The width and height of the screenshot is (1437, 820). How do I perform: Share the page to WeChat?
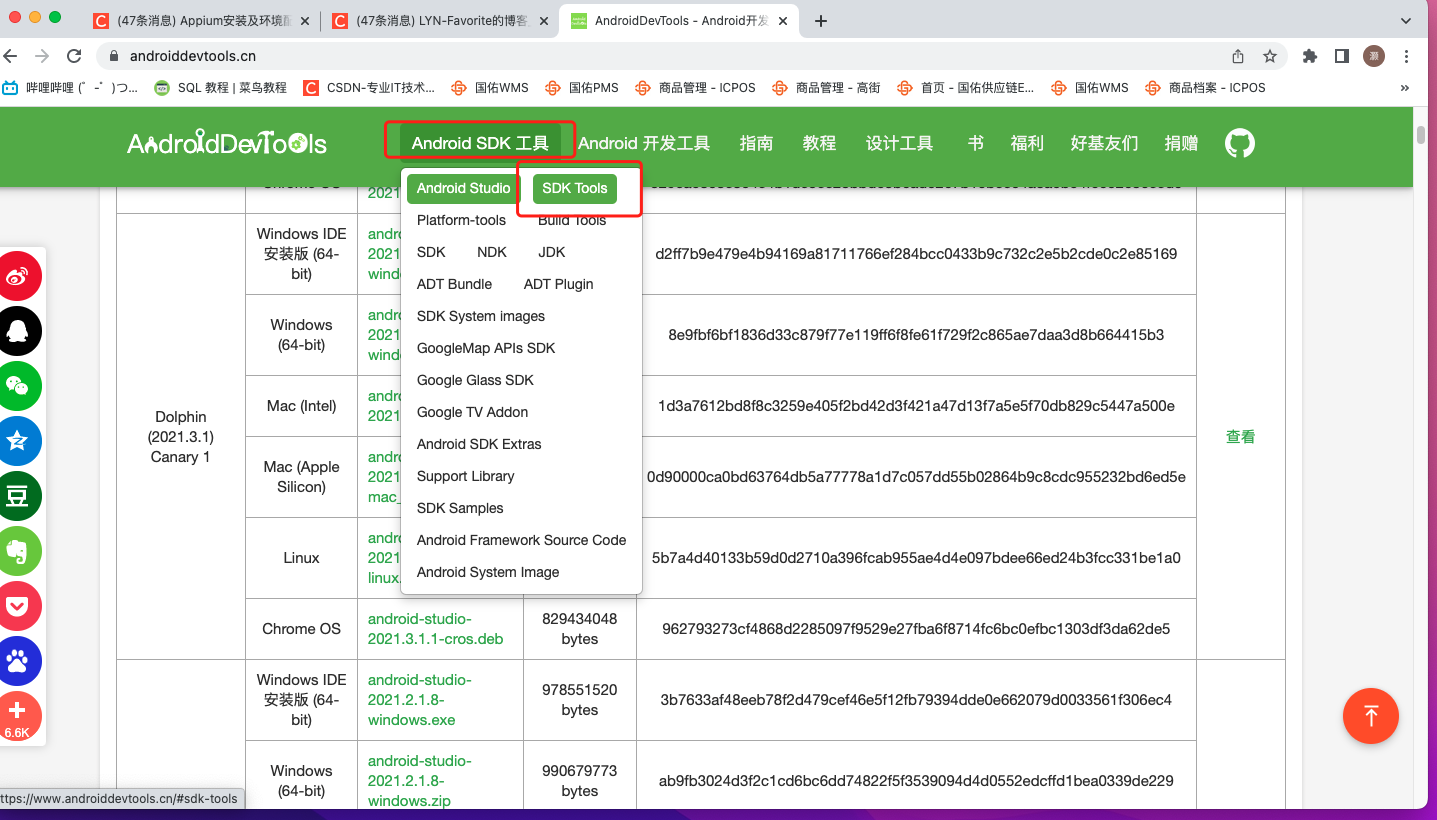point(20,386)
